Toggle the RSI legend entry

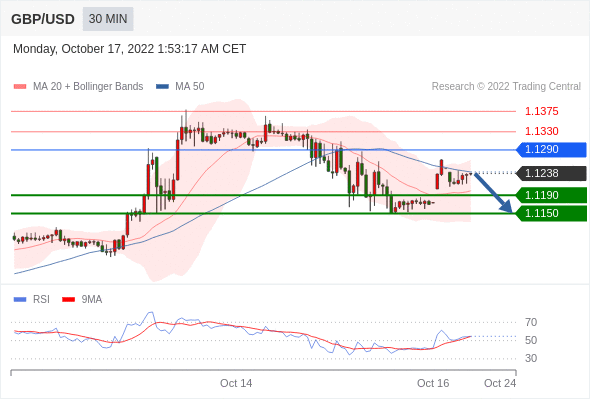(x=32, y=300)
